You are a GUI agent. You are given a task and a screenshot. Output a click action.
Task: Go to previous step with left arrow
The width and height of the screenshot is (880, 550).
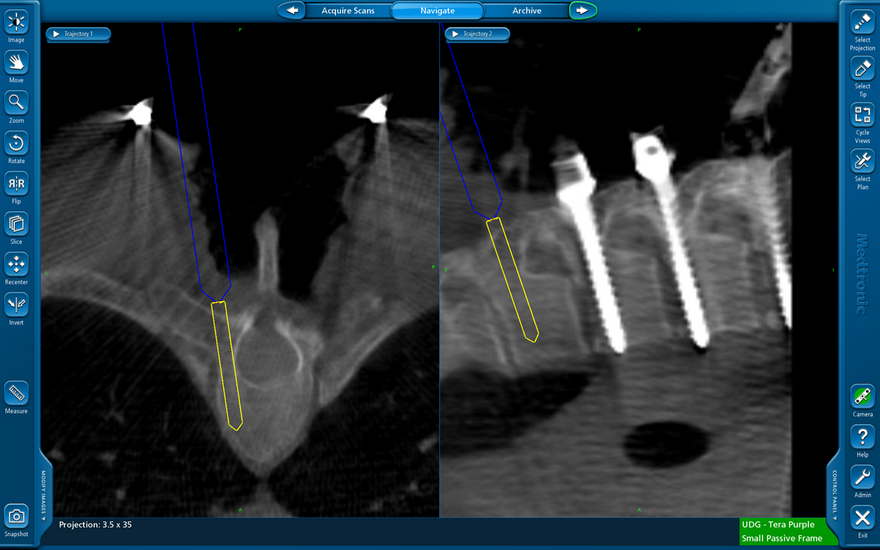coord(292,10)
